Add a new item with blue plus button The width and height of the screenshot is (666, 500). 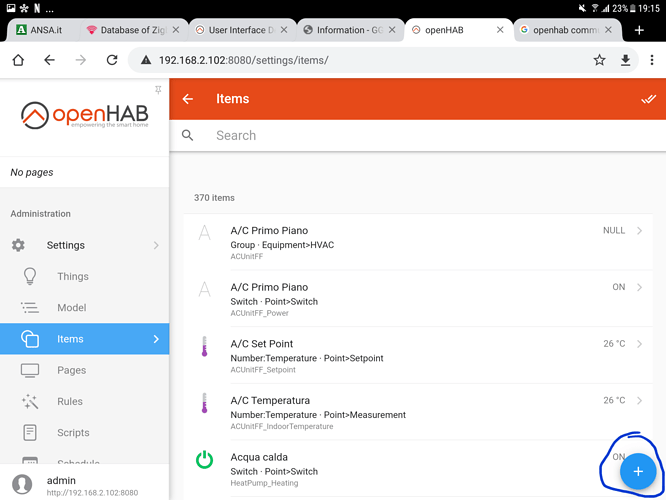638,472
